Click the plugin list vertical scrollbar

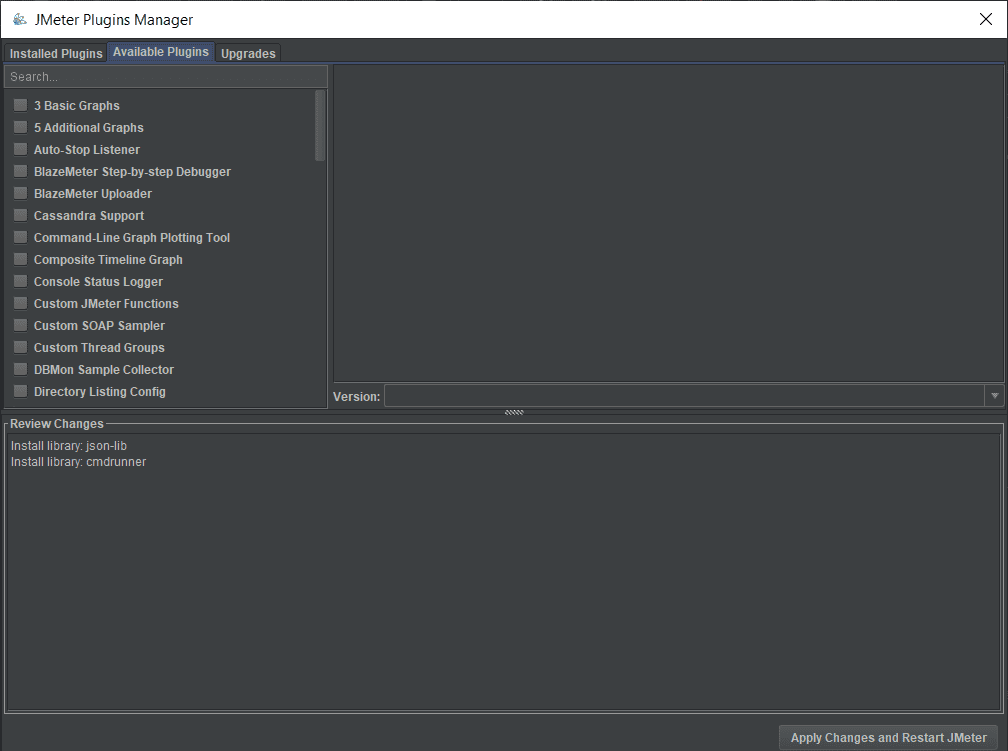click(320, 125)
